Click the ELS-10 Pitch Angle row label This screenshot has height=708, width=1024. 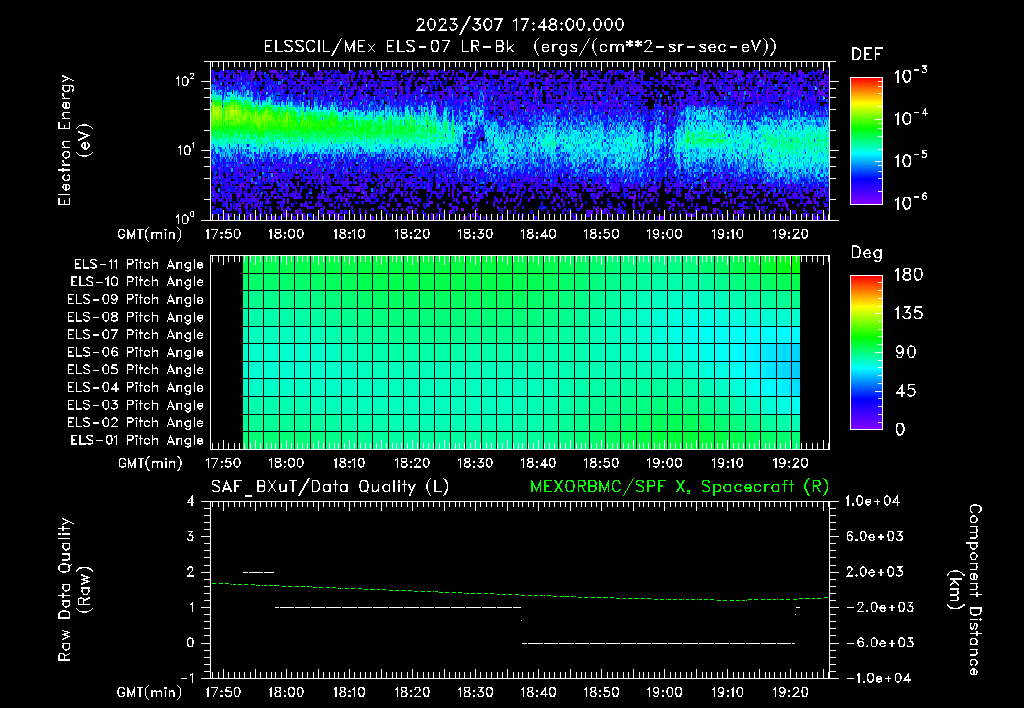pyautogui.click(x=137, y=282)
